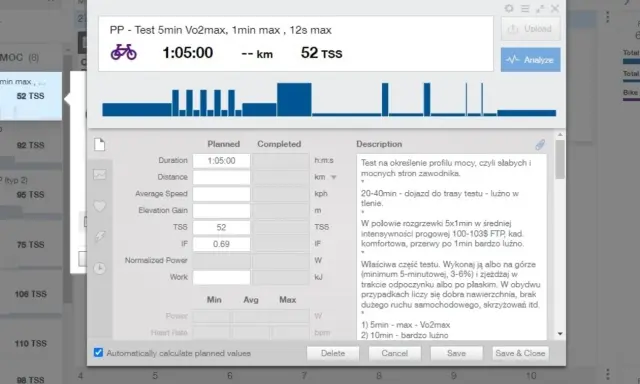Image resolution: width=640 pixels, height=384 pixels.
Task: Open the heart rate tab icon
Action: click(x=100, y=206)
